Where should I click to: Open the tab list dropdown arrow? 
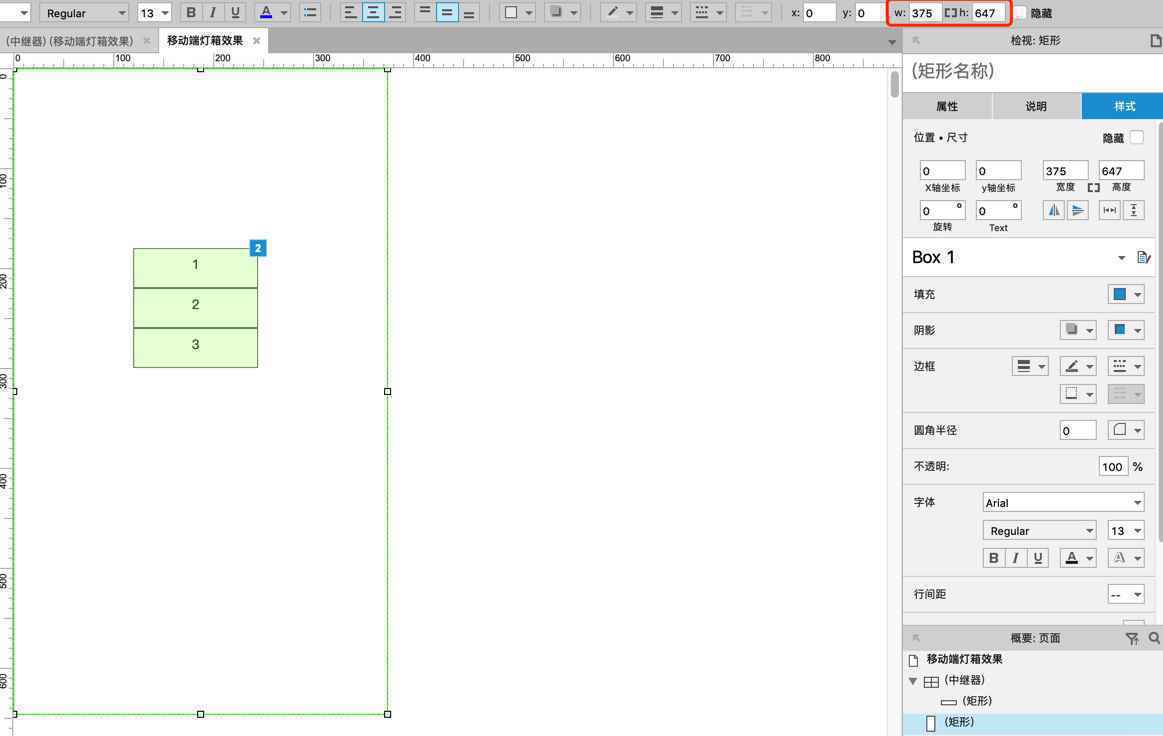pos(892,42)
